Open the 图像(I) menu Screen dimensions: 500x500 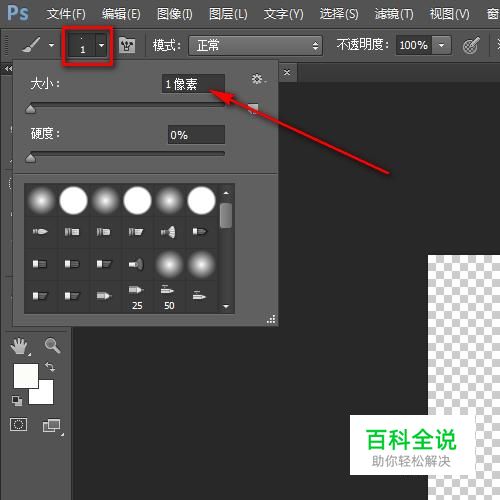pos(175,14)
